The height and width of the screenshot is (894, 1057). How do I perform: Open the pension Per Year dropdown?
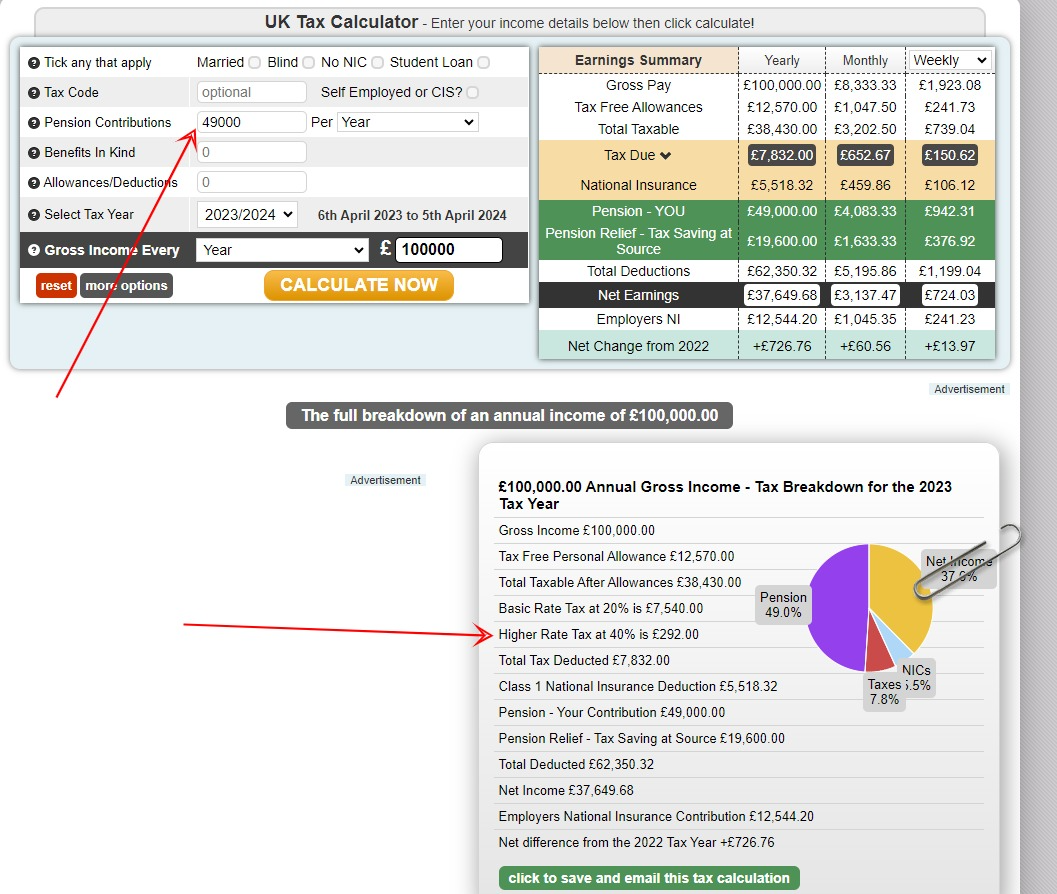407,122
